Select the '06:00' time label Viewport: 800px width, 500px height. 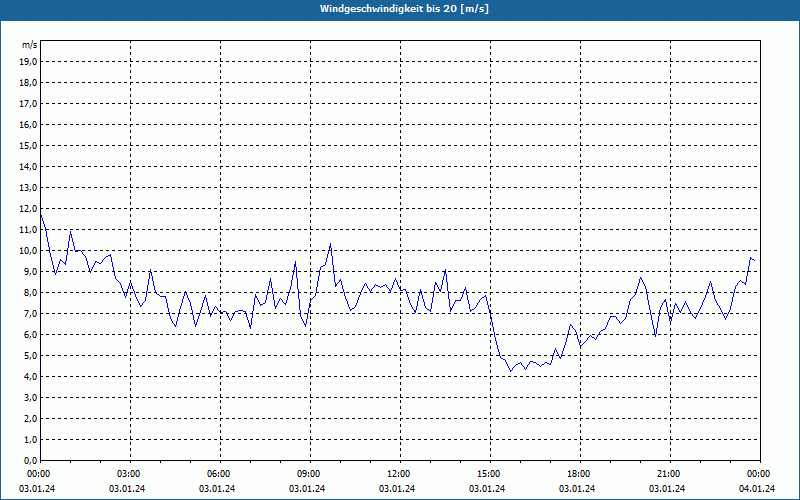coord(218,474)
